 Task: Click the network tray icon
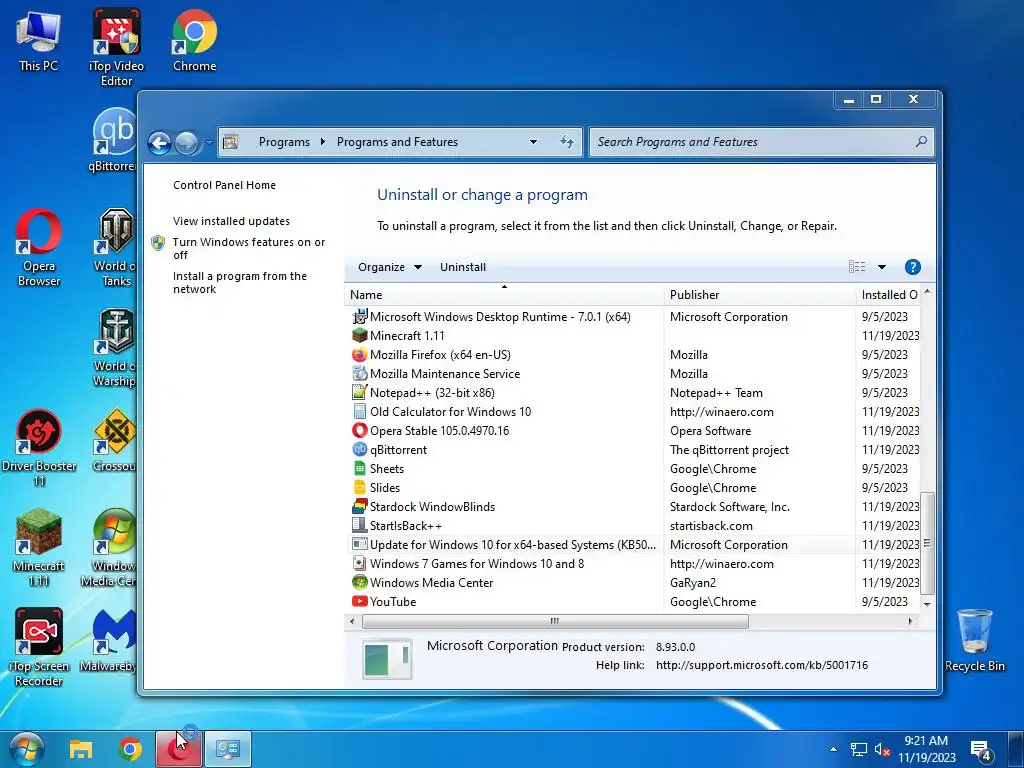click(858, 750)
